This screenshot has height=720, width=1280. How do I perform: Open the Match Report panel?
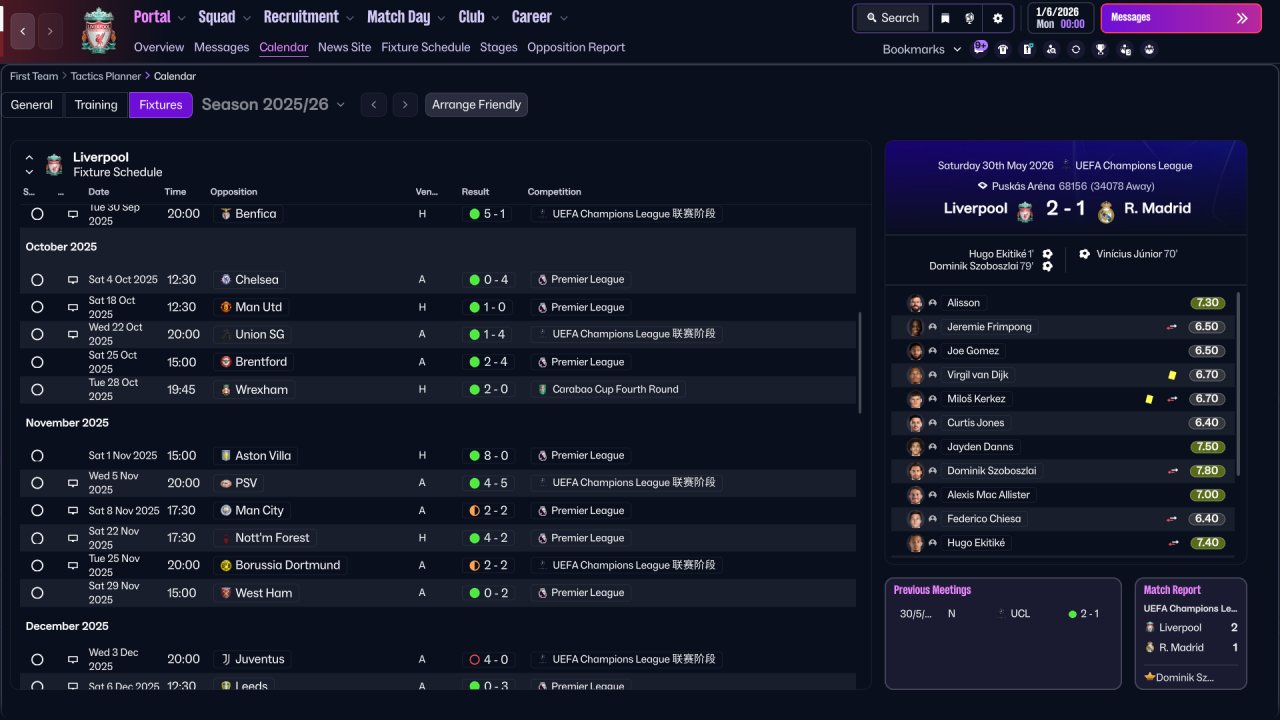(1191, 633)
